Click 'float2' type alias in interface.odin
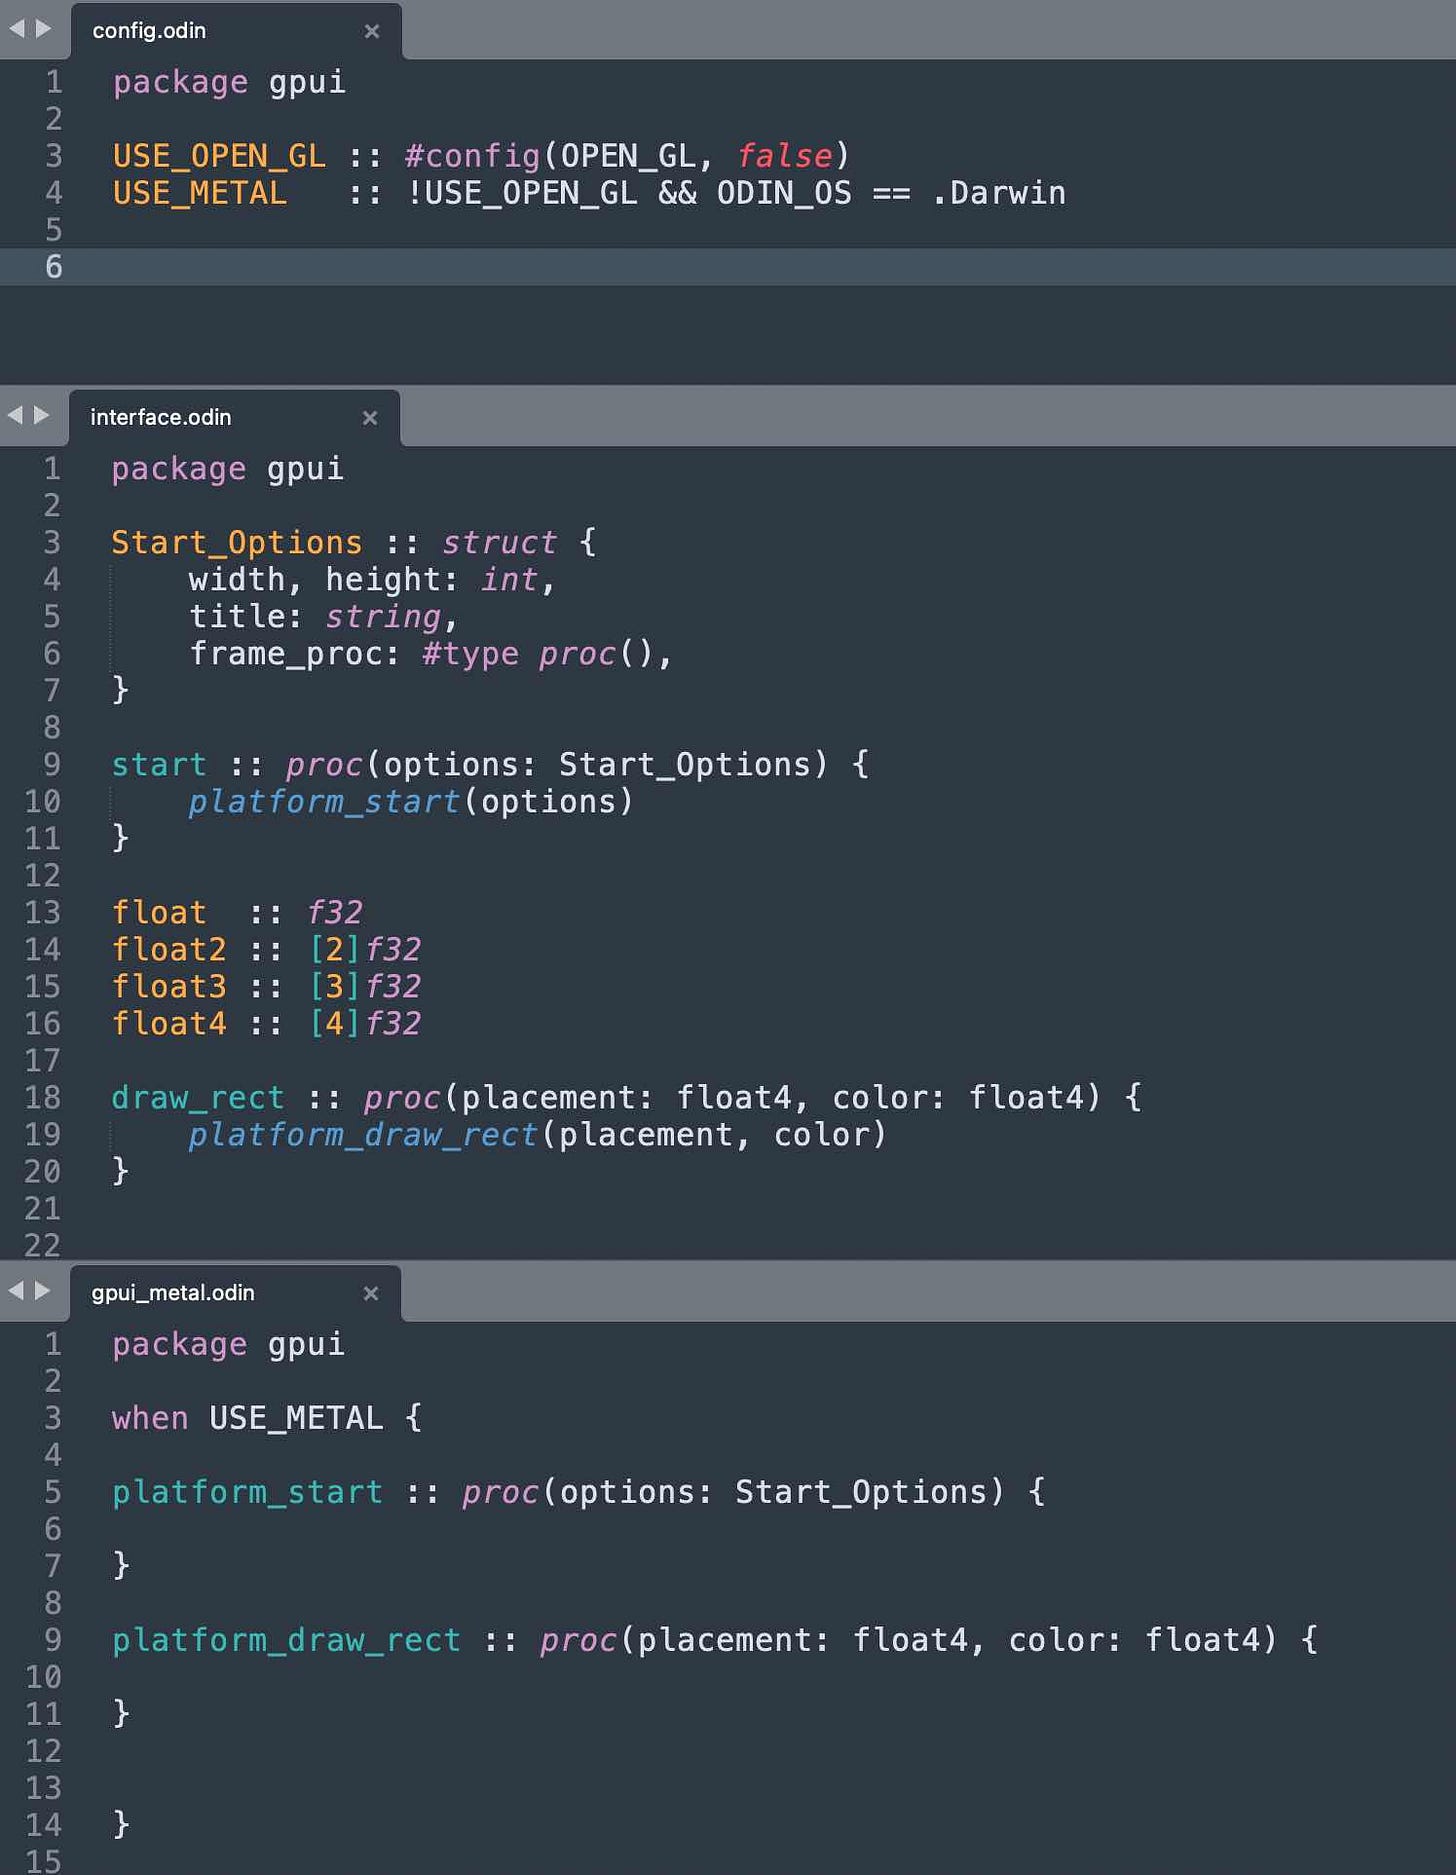 pos(168,950)
